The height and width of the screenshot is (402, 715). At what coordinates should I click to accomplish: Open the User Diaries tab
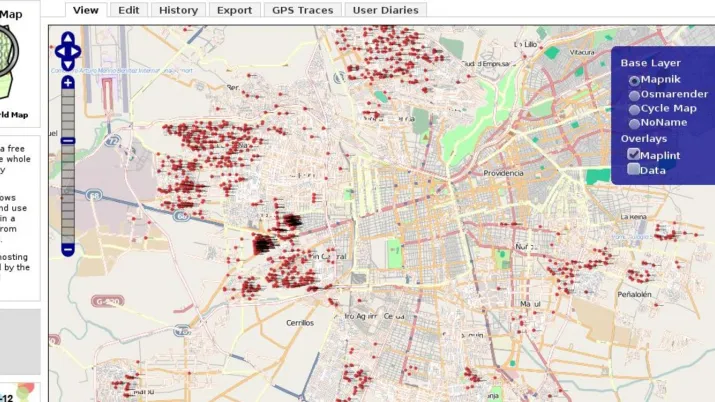coord(385,9)
